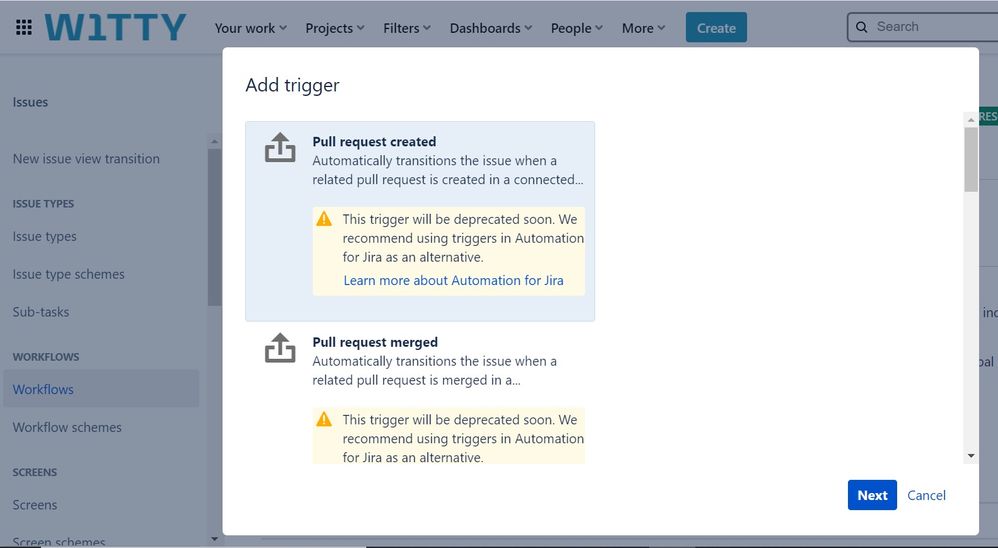Click the dialog scrollbar thumb
This screenshot has width=998, height=548.
tap(971, 159)
